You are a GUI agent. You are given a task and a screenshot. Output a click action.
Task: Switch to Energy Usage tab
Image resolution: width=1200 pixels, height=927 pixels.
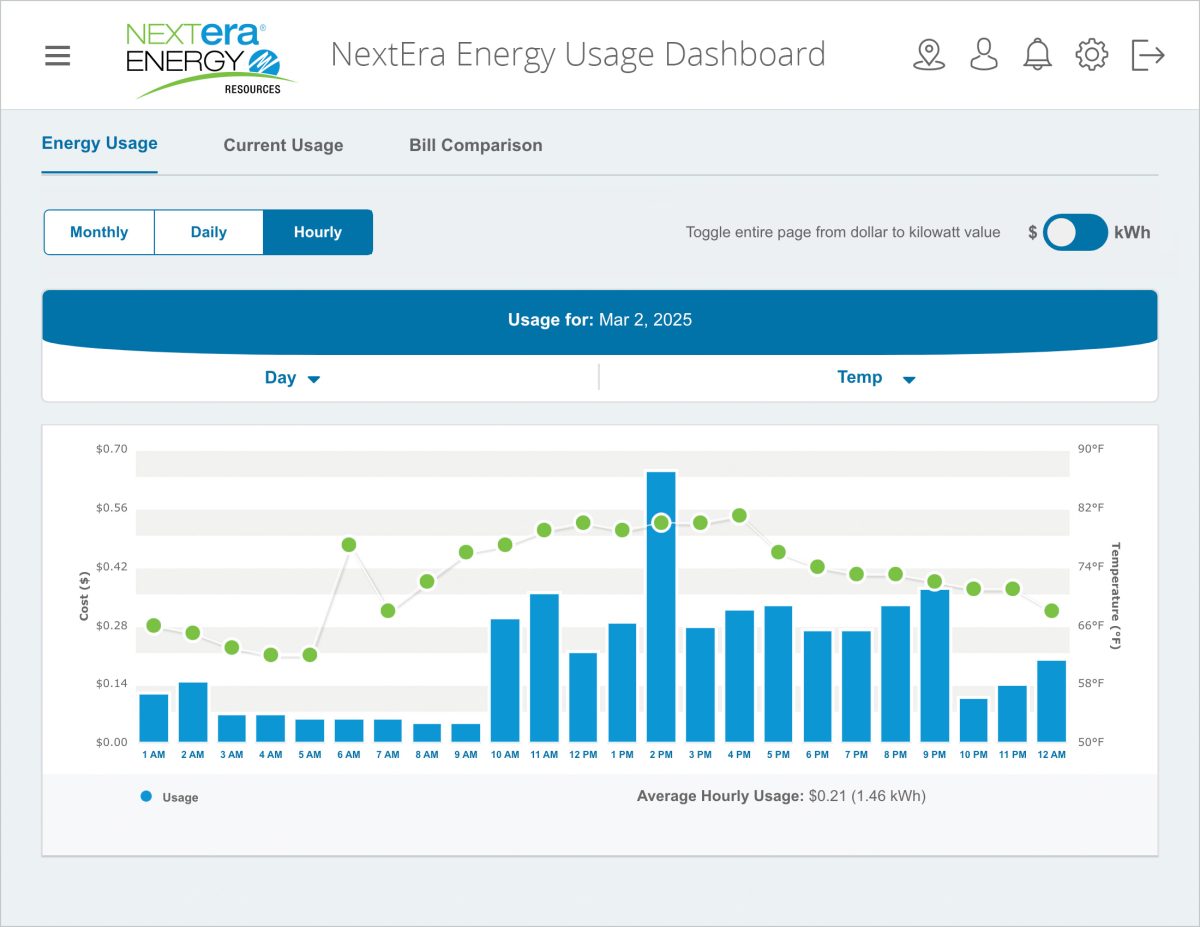[99, 143]
